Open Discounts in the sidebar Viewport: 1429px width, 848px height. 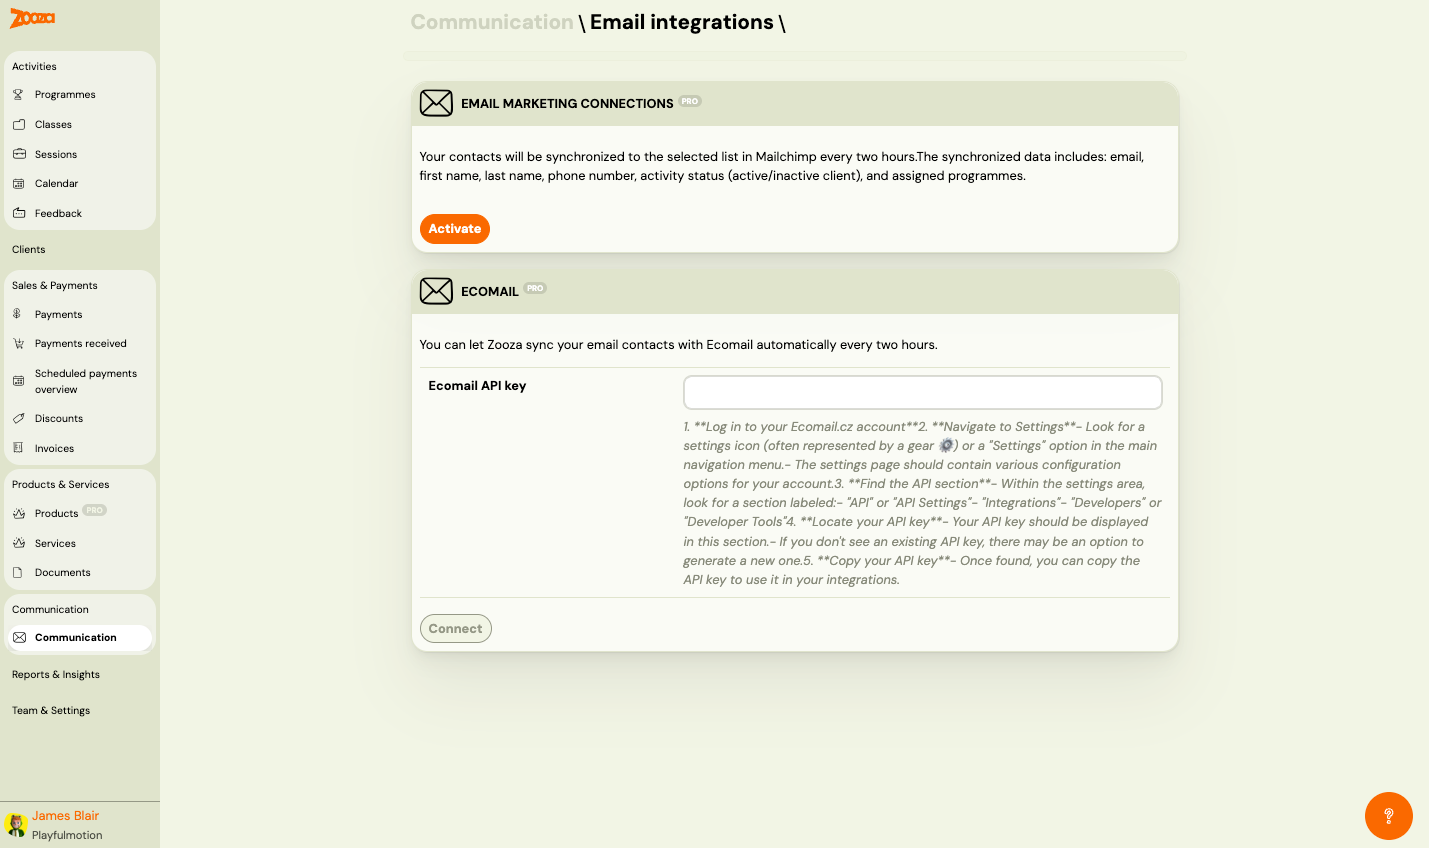click(x=80, y=418)
